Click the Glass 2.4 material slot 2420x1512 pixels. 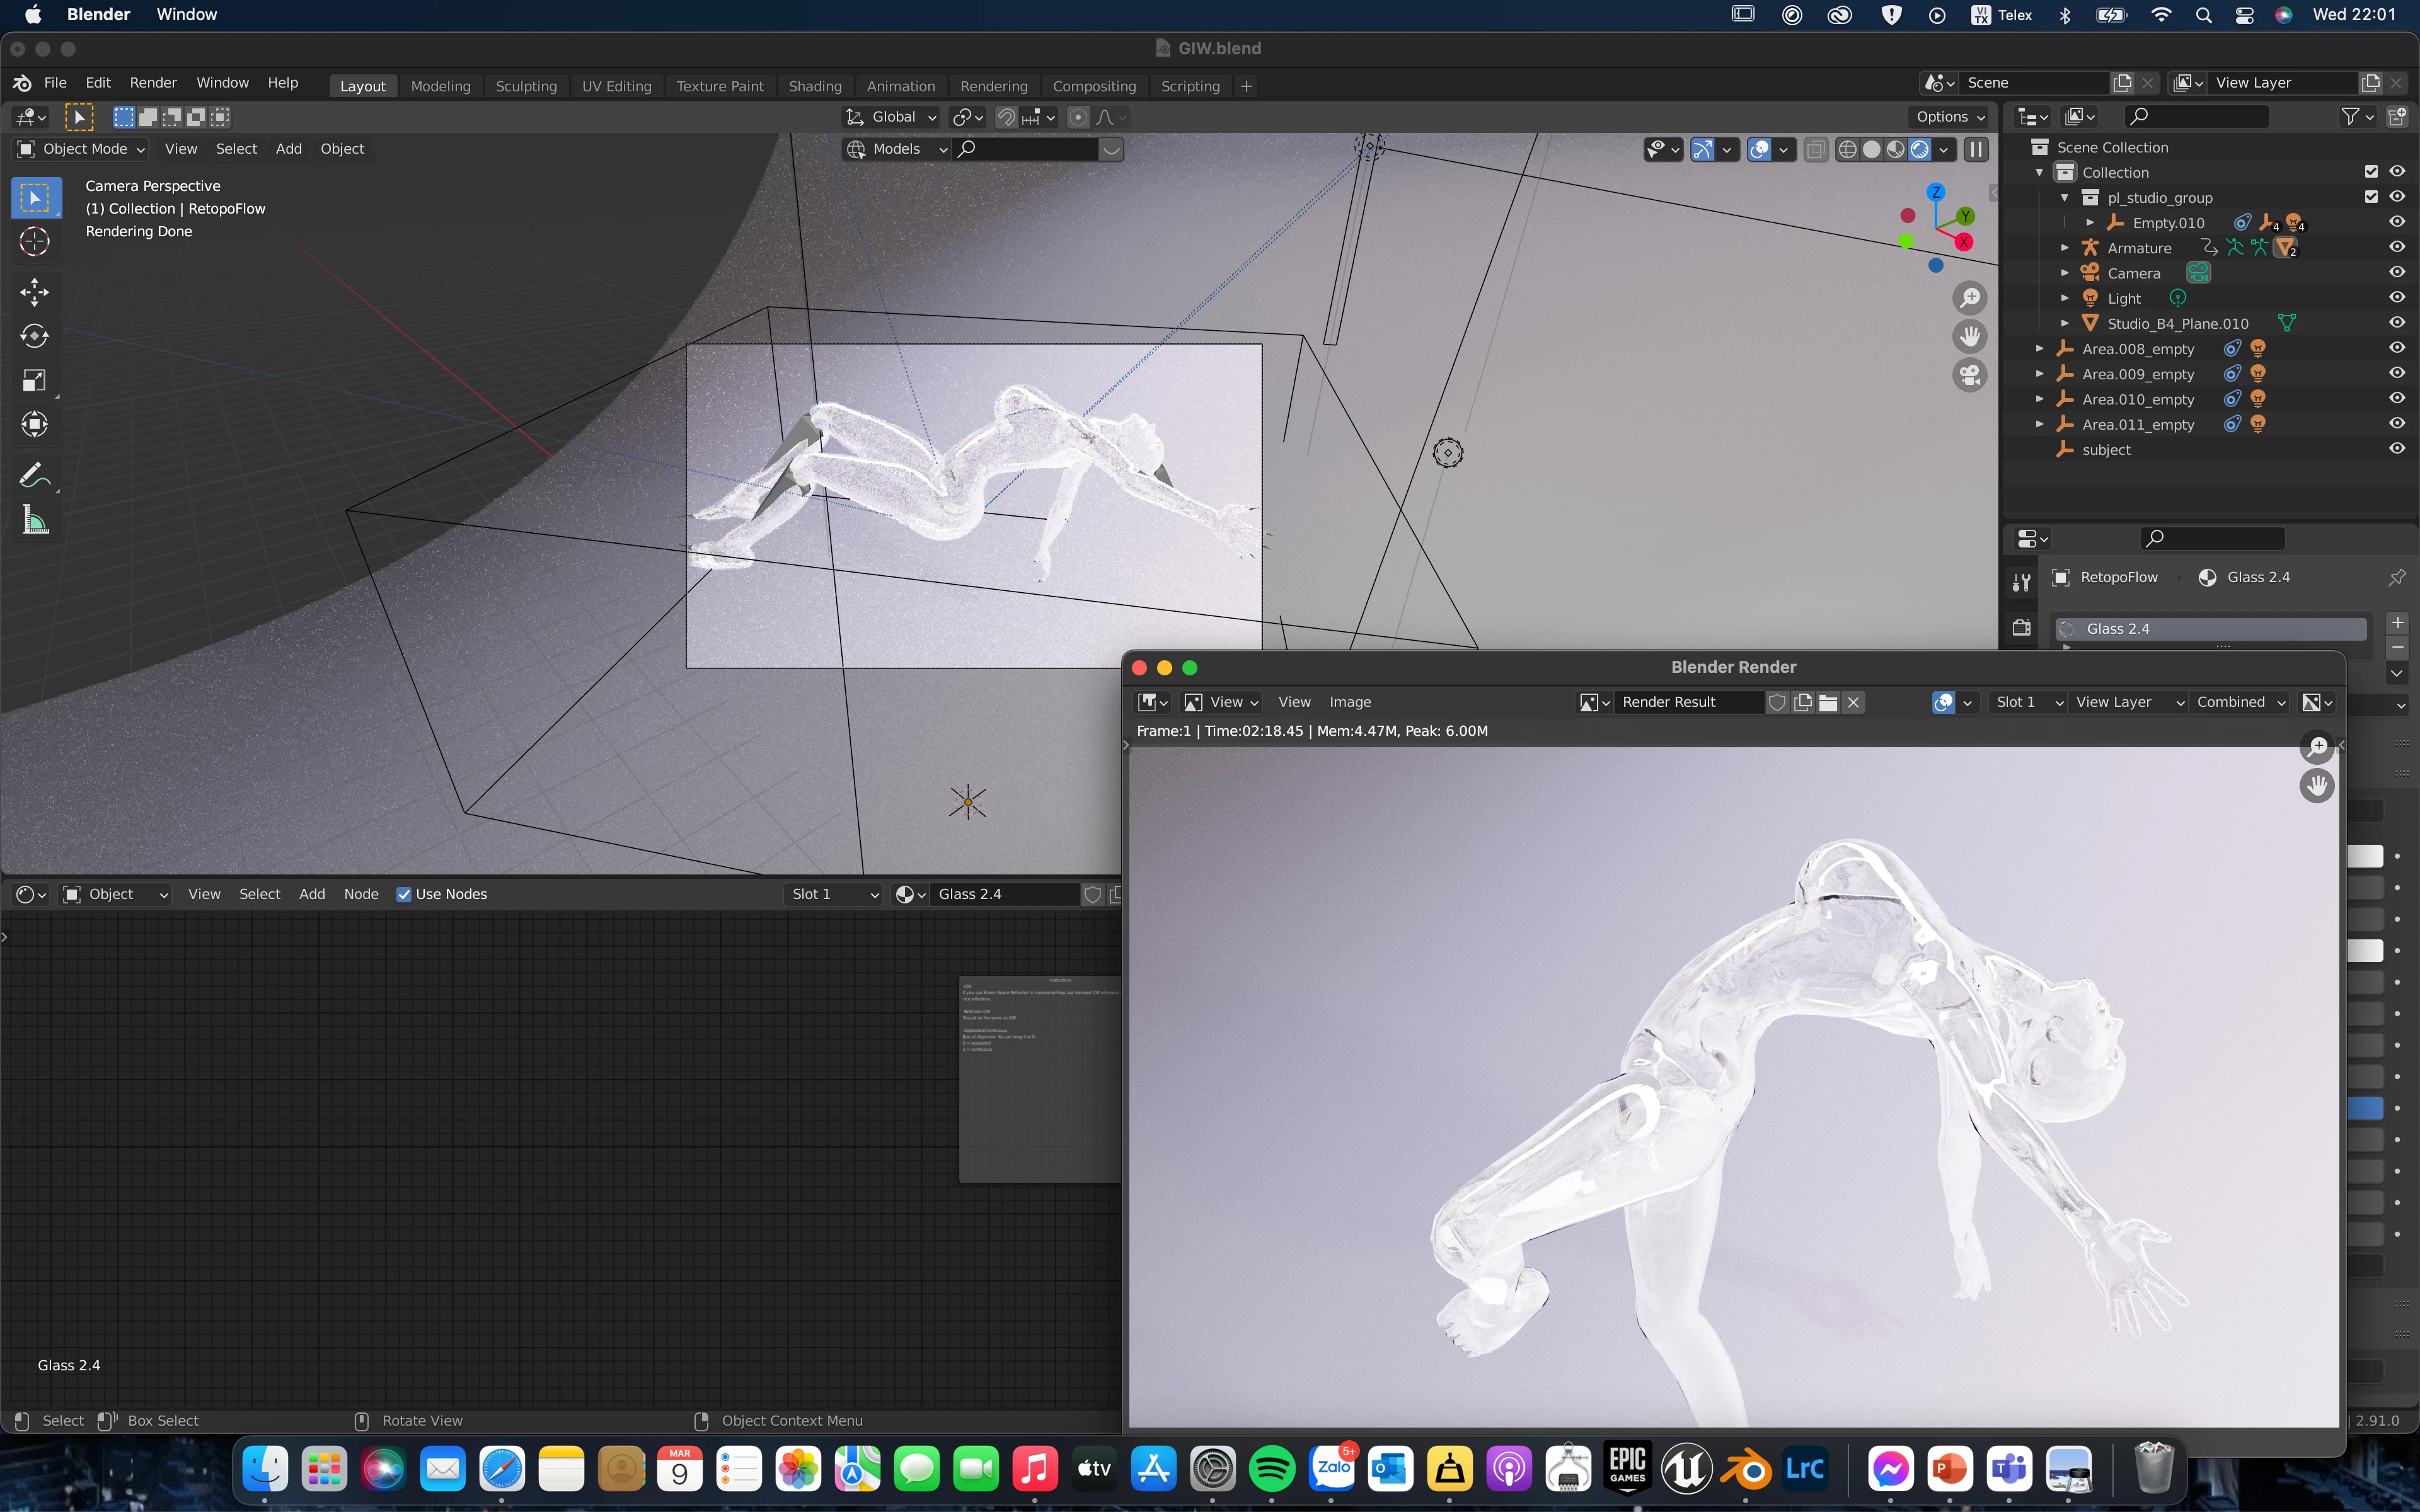pos(2210,628)
